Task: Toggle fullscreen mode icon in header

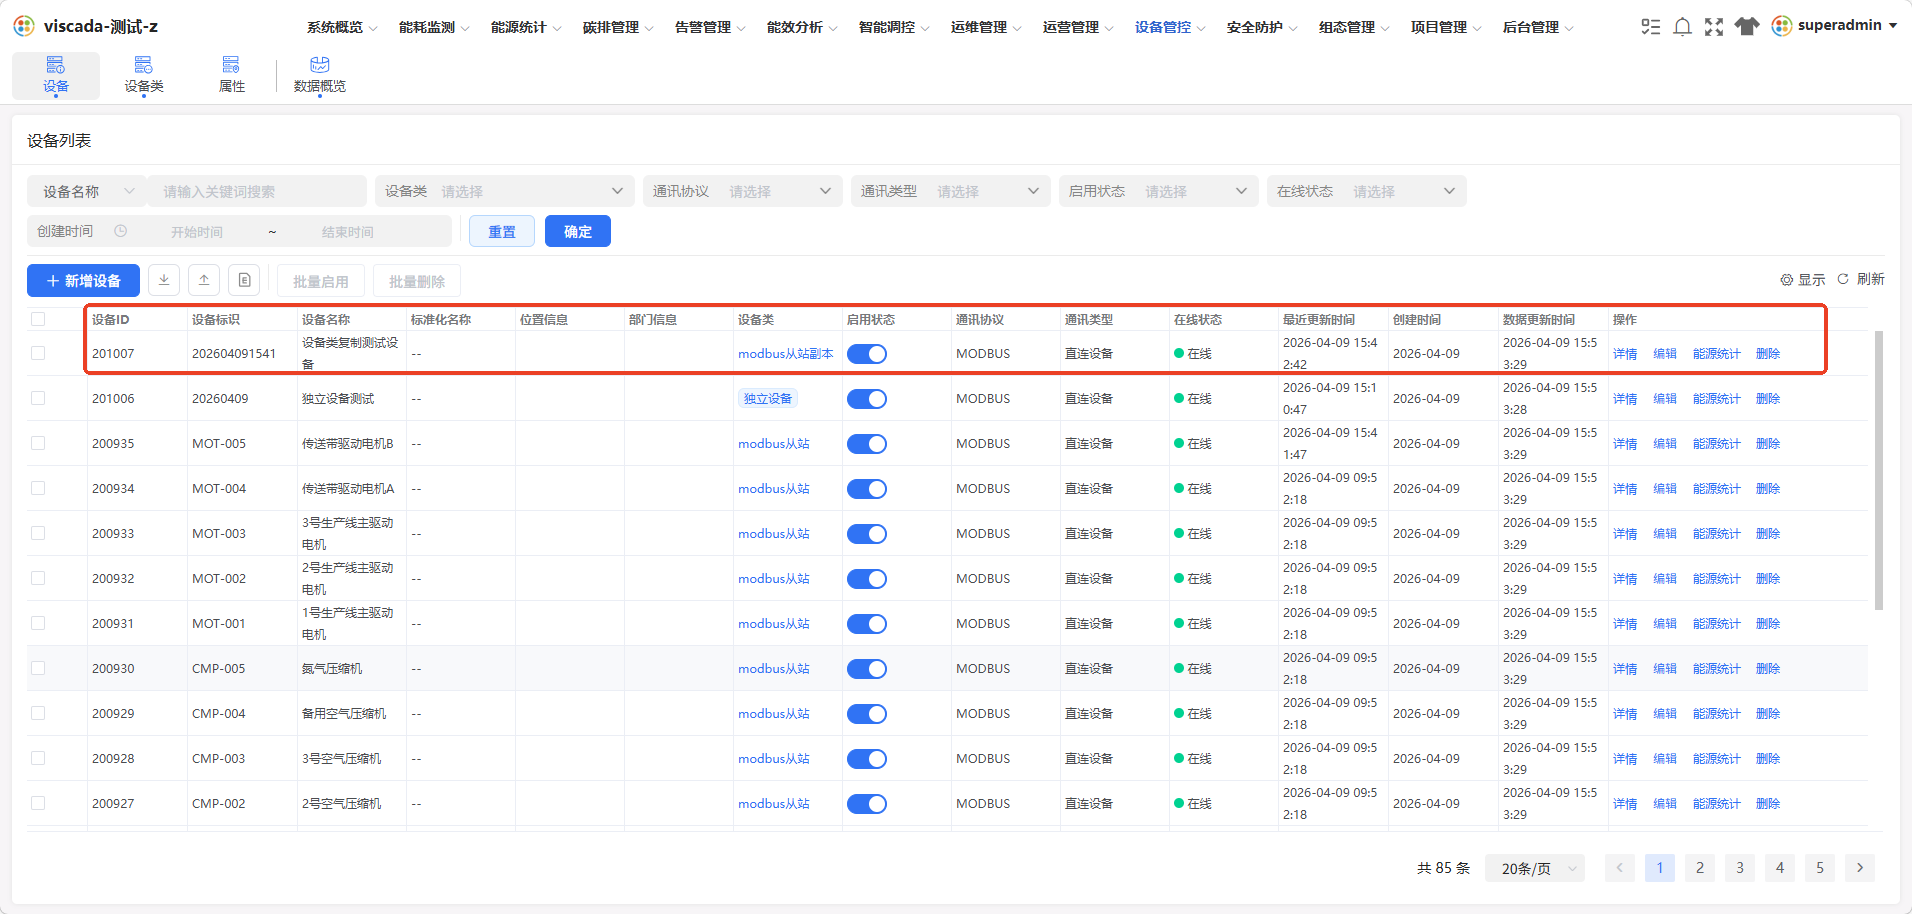Action: [x=1714, y=27]
